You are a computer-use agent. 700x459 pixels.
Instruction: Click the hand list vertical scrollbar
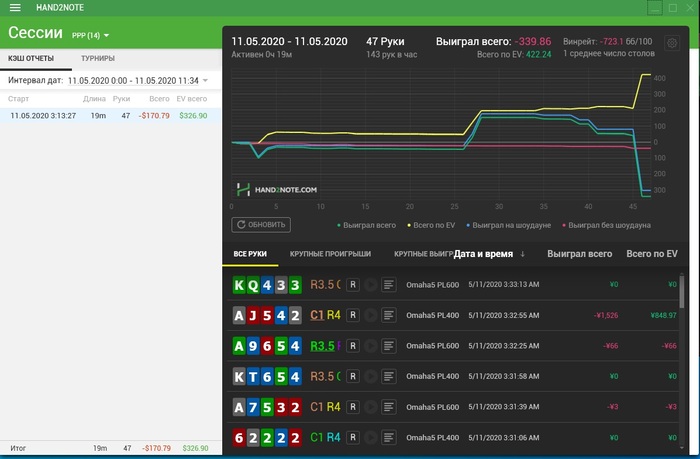pyautogui.click(x=682, y=290)
